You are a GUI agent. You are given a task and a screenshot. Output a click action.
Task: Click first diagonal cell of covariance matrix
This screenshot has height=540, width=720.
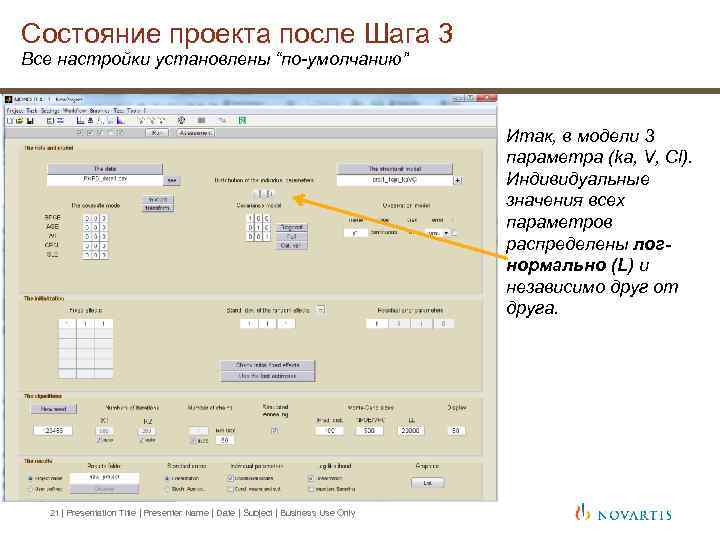pos(250,219)
